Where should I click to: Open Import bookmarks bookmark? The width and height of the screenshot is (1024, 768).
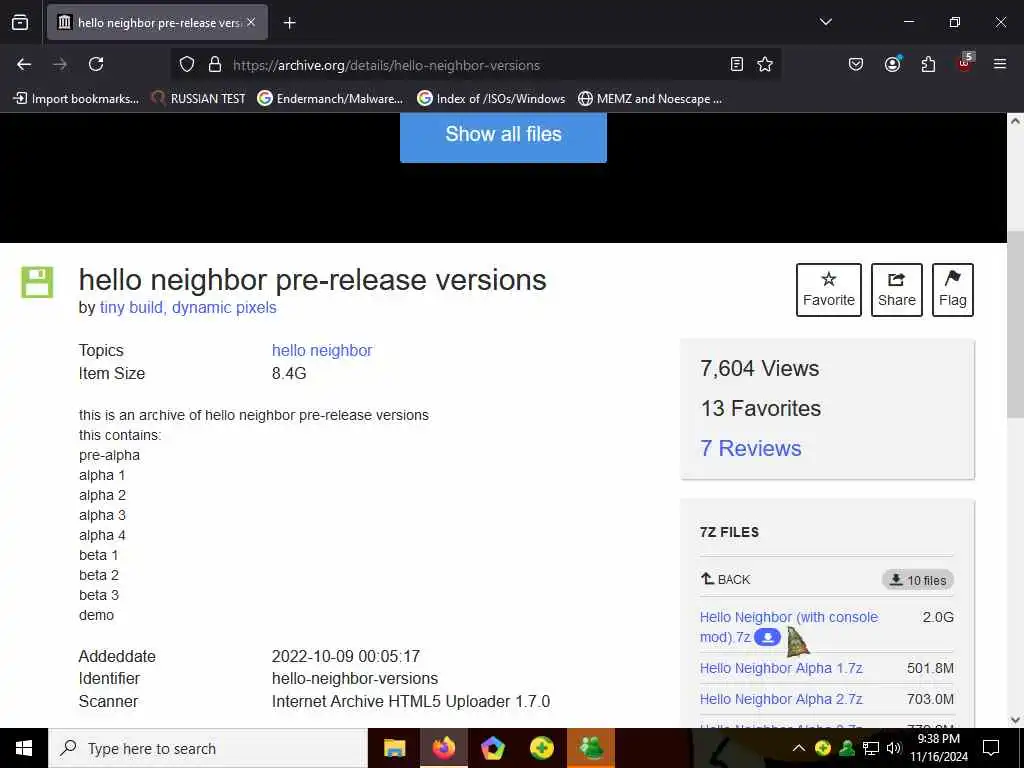pyautogui.click(x=76, y=99)
